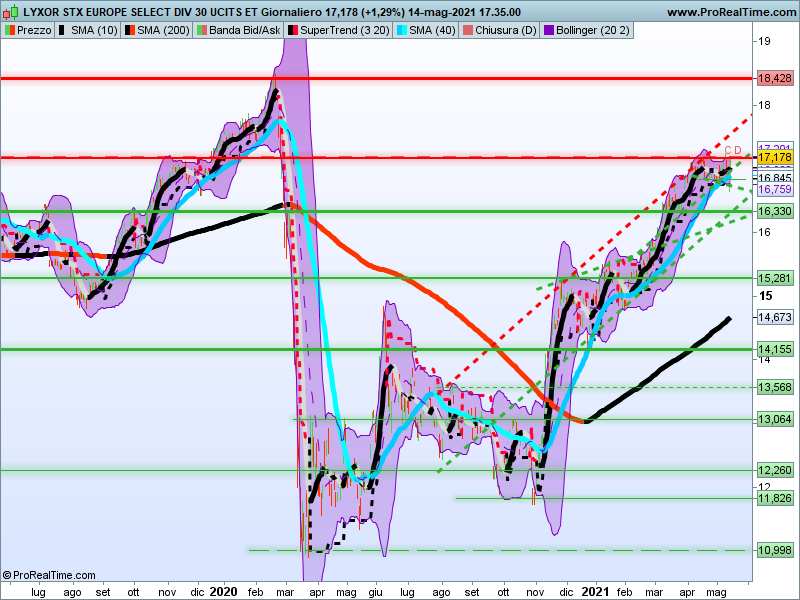Screen dimensions: 800x600
Task: Click the candlestick icon beside the LYXOR title
Action: [x=10, y=11]
